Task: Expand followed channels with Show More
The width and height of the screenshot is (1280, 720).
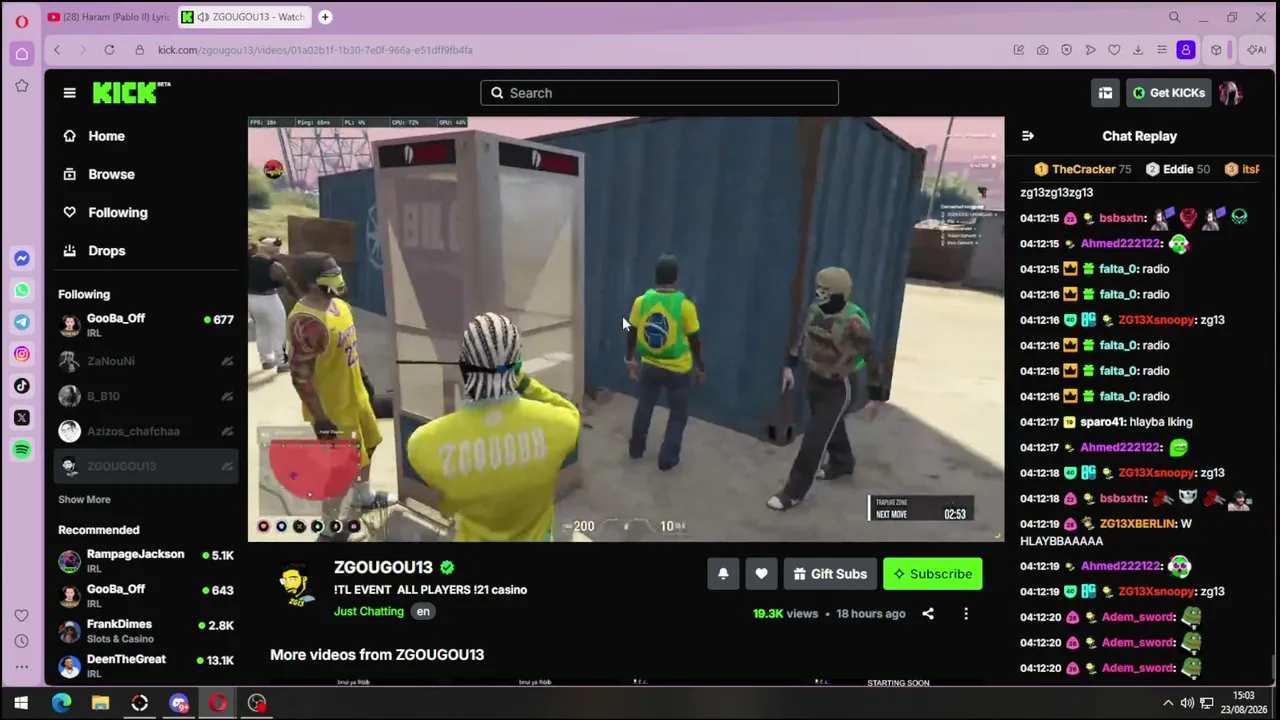Action: click(x=84, y=500)
